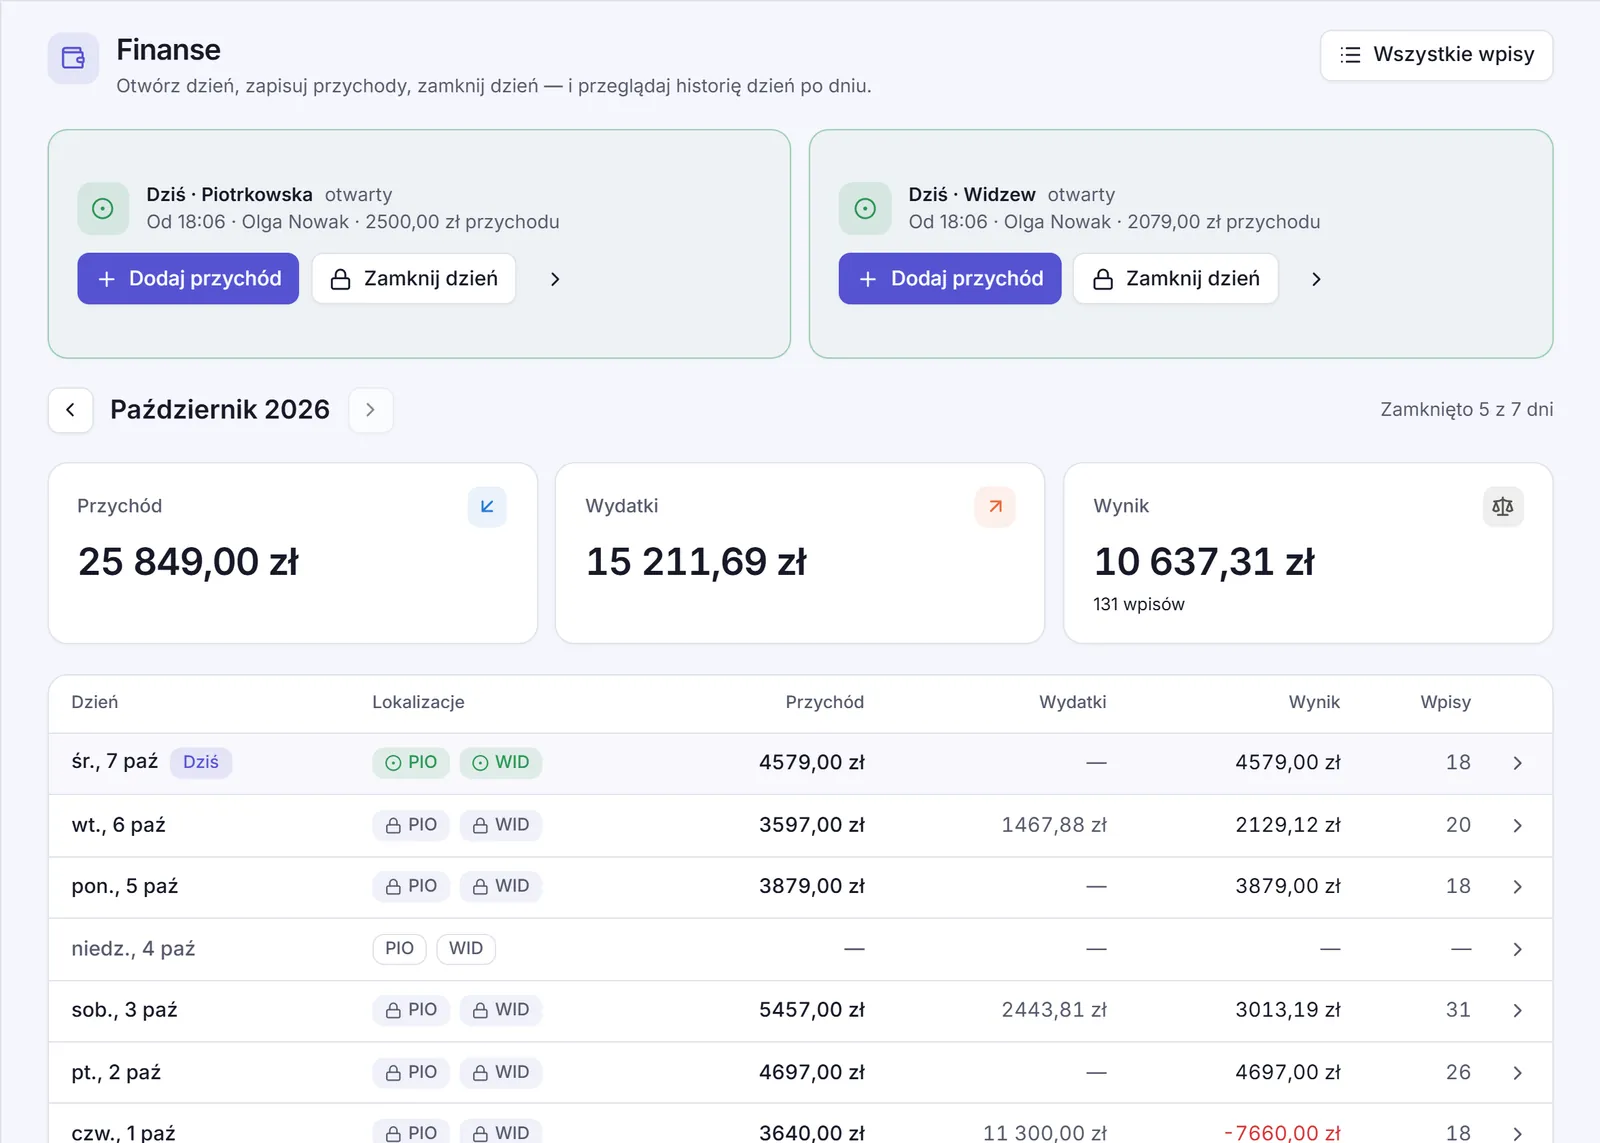This screenshot has height=1143, width=1600.
Task: Click the Finanse wallet icon
Action: coord(73,58)
